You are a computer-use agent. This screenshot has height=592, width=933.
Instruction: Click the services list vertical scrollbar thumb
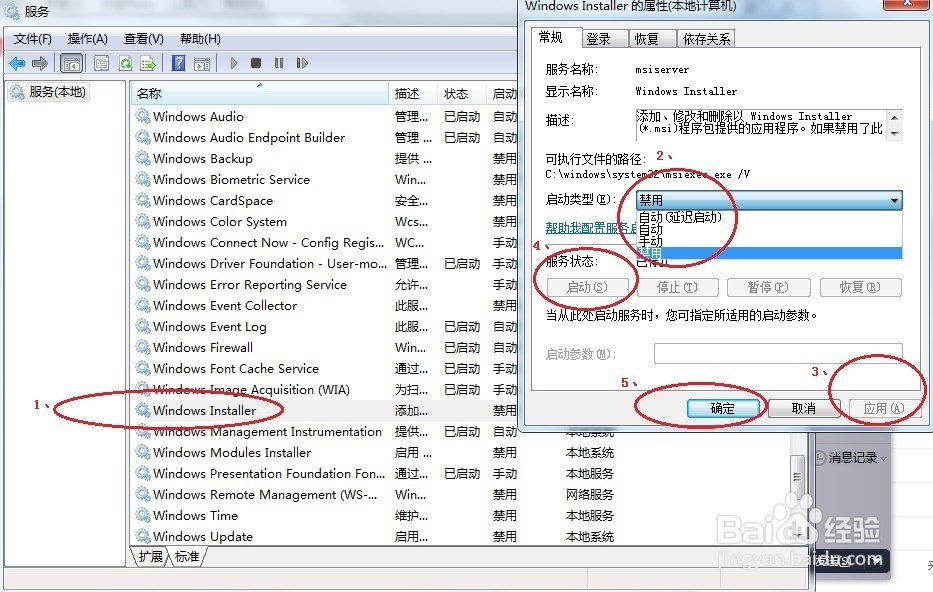point(797,476)
